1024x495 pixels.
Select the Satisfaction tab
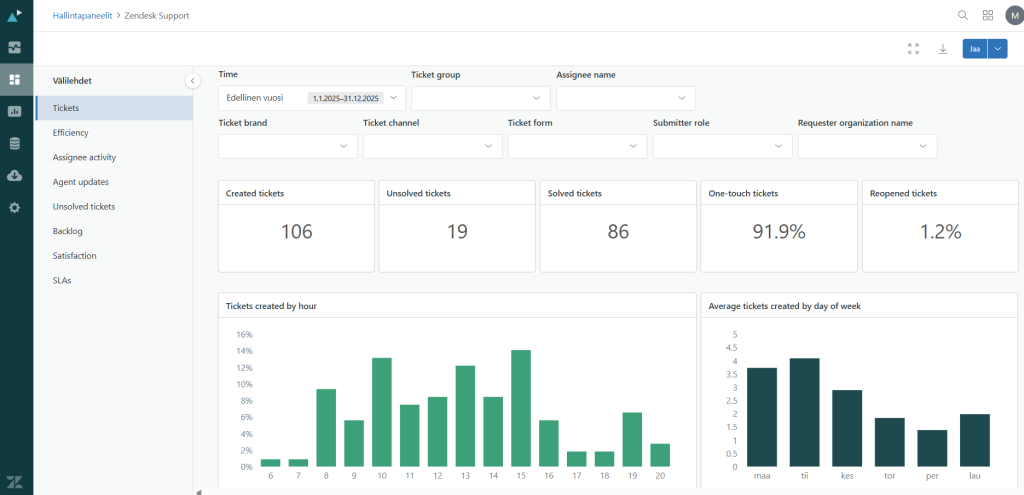74,256
